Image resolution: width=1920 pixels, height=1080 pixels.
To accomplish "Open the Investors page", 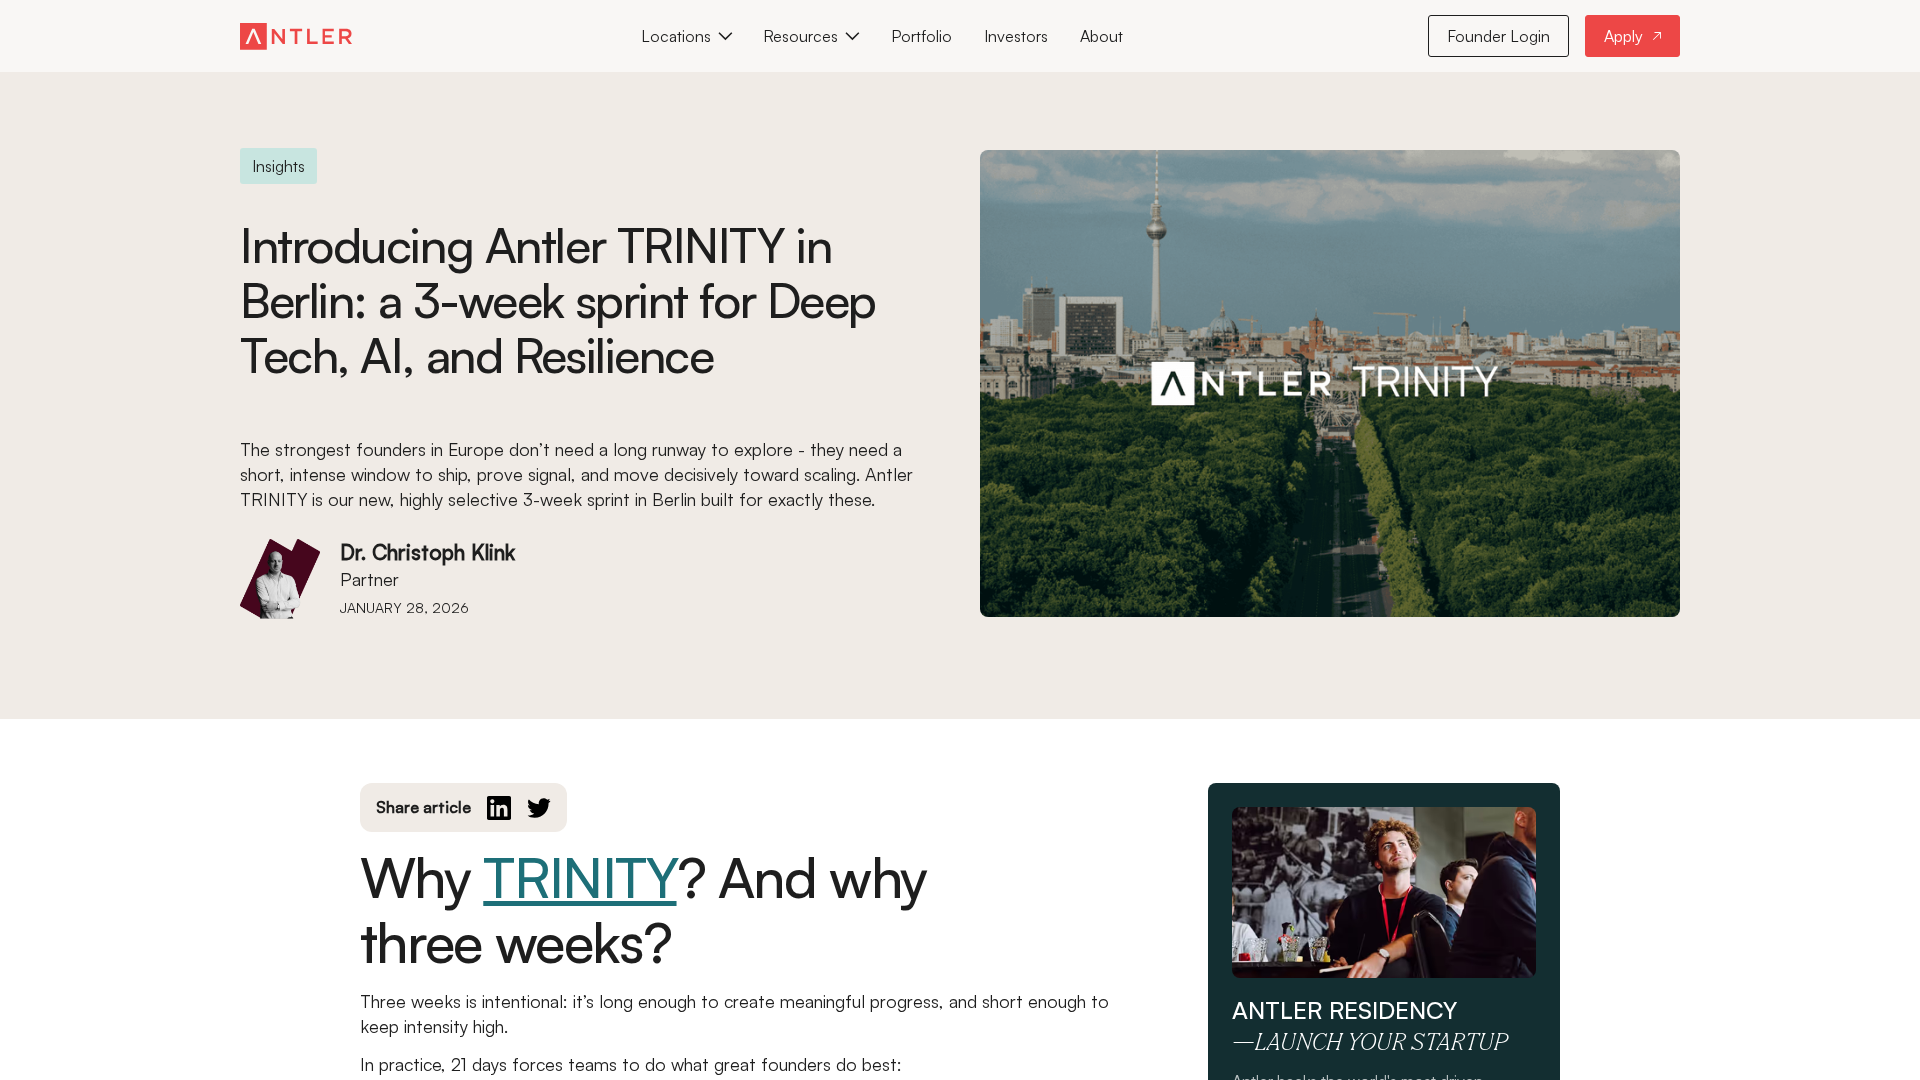I will tap(1016, 36).
